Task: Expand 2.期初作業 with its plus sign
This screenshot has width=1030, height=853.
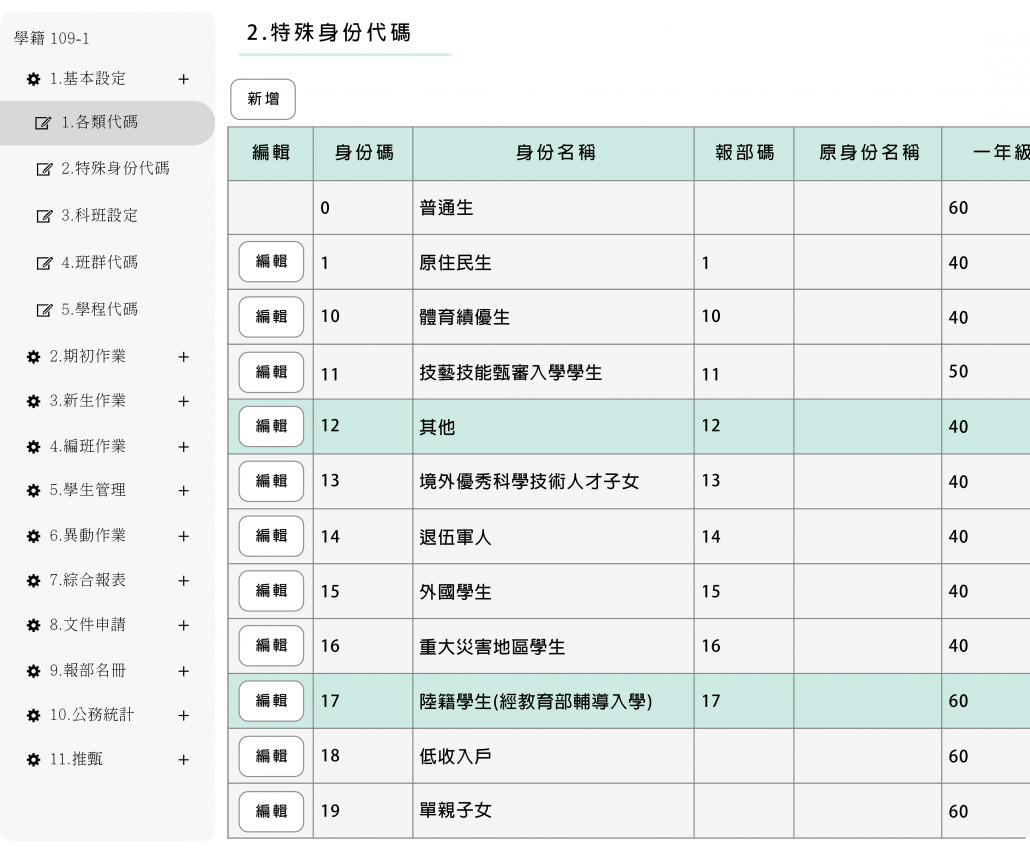Action: click(x=184, y=357)
